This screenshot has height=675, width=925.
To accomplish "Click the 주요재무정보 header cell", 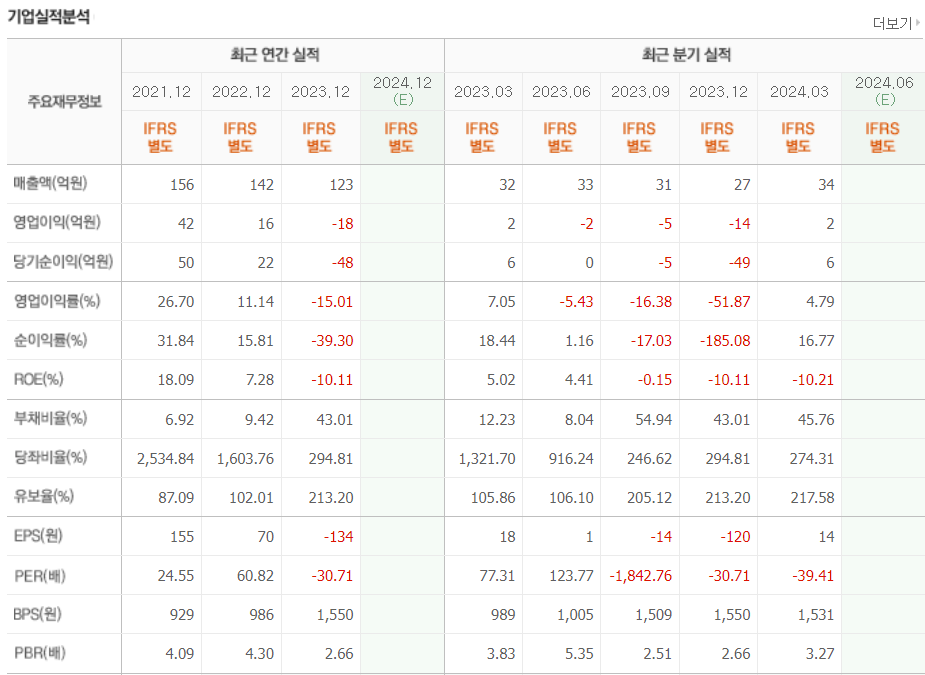I will pyautogui.click(x=64, y=101).
